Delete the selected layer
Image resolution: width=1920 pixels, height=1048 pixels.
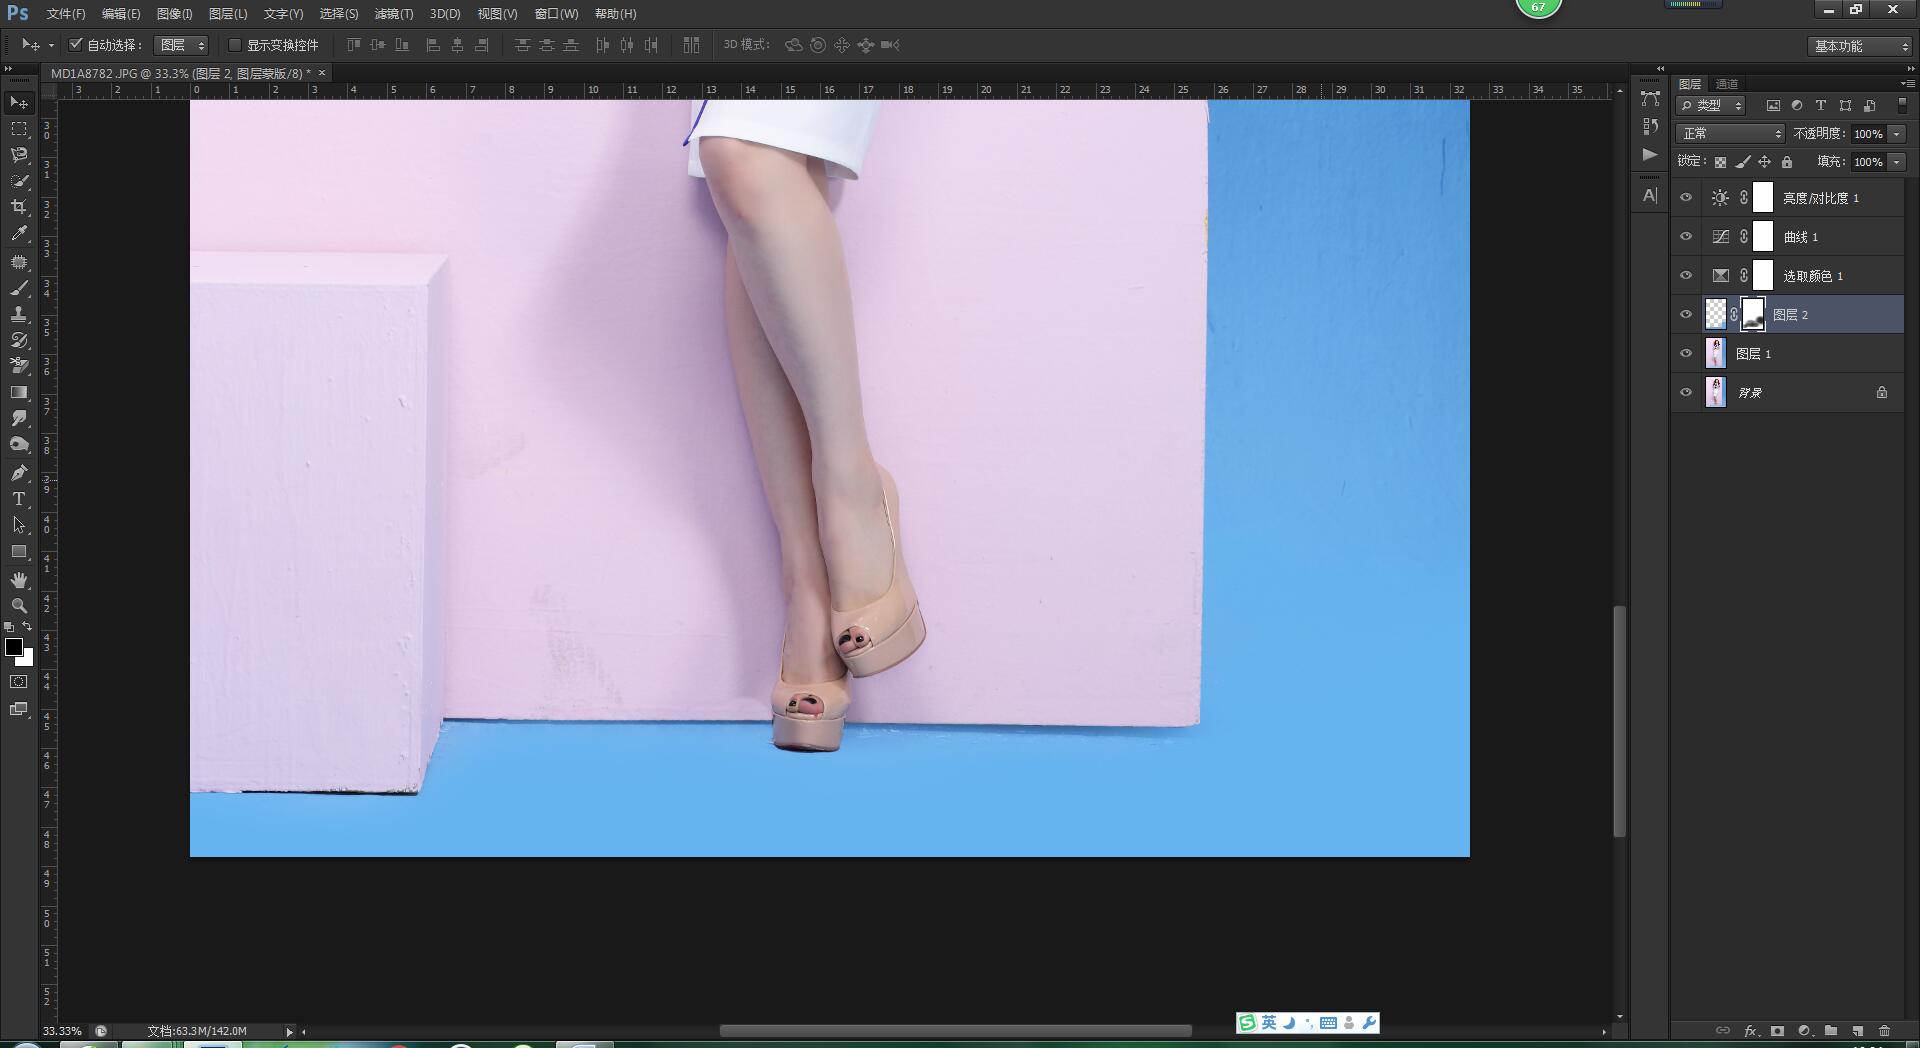[1885, 1030]
